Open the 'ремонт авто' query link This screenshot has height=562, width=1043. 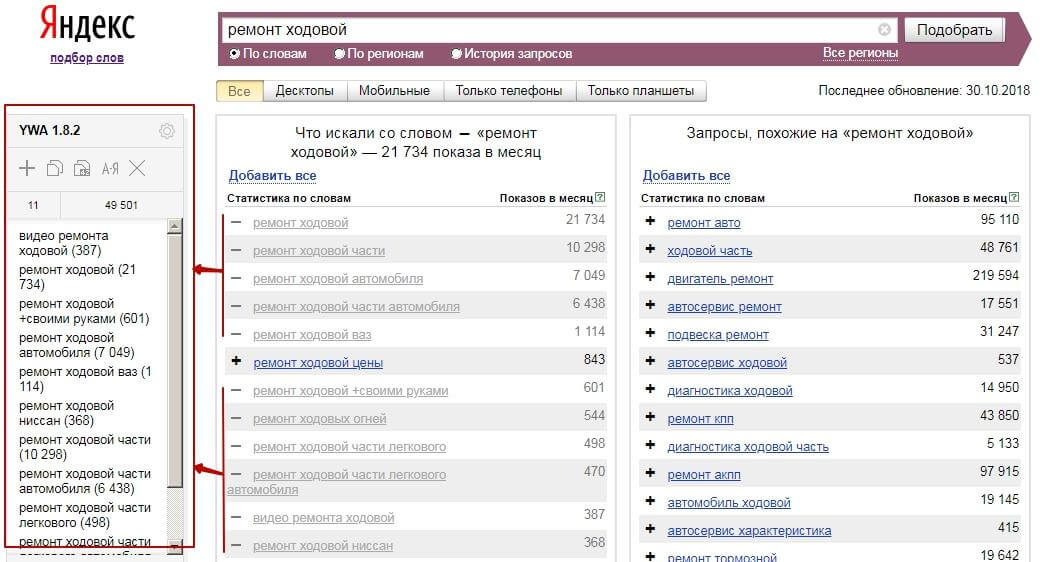tap(704, 223)
